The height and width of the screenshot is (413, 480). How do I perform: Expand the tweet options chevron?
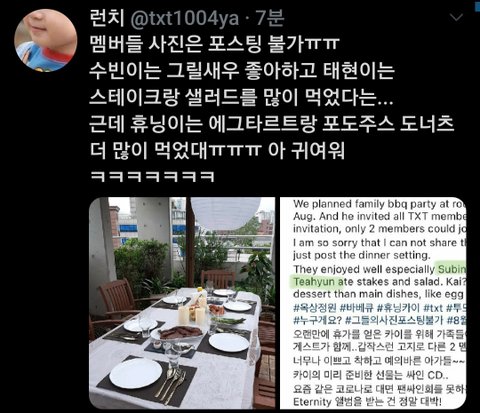(456, 17)
